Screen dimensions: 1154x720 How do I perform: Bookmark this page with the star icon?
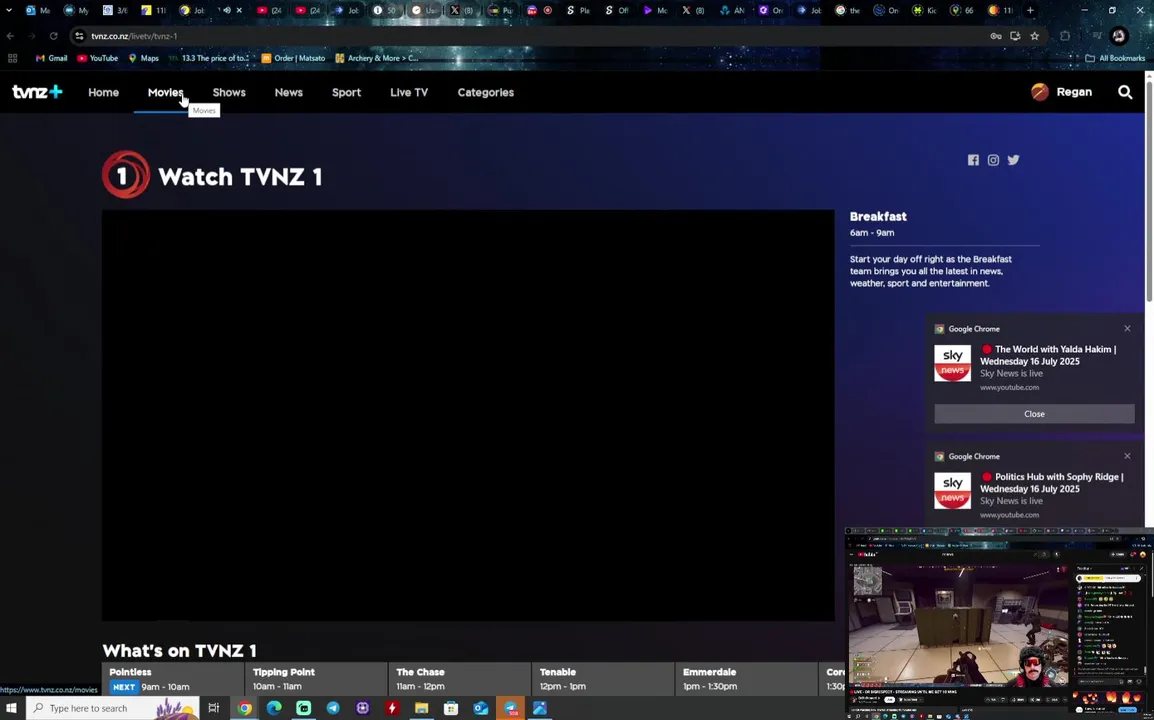click(x=1034, y=36)
